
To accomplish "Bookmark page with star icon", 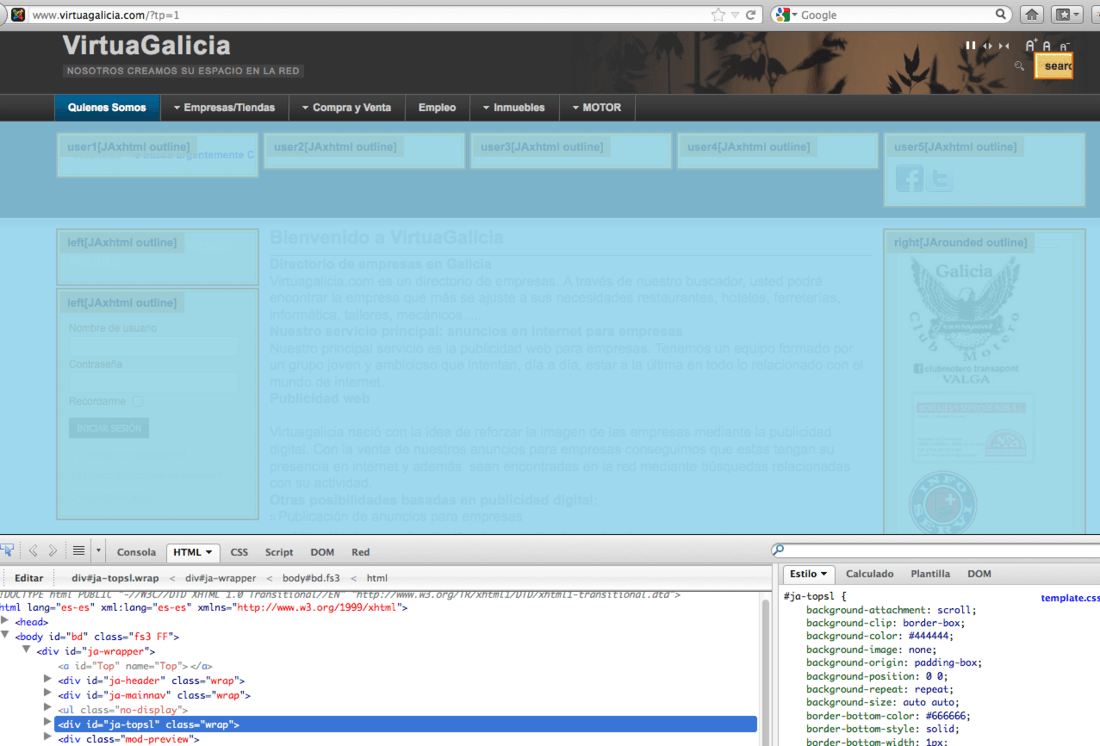I will [718, 15].
